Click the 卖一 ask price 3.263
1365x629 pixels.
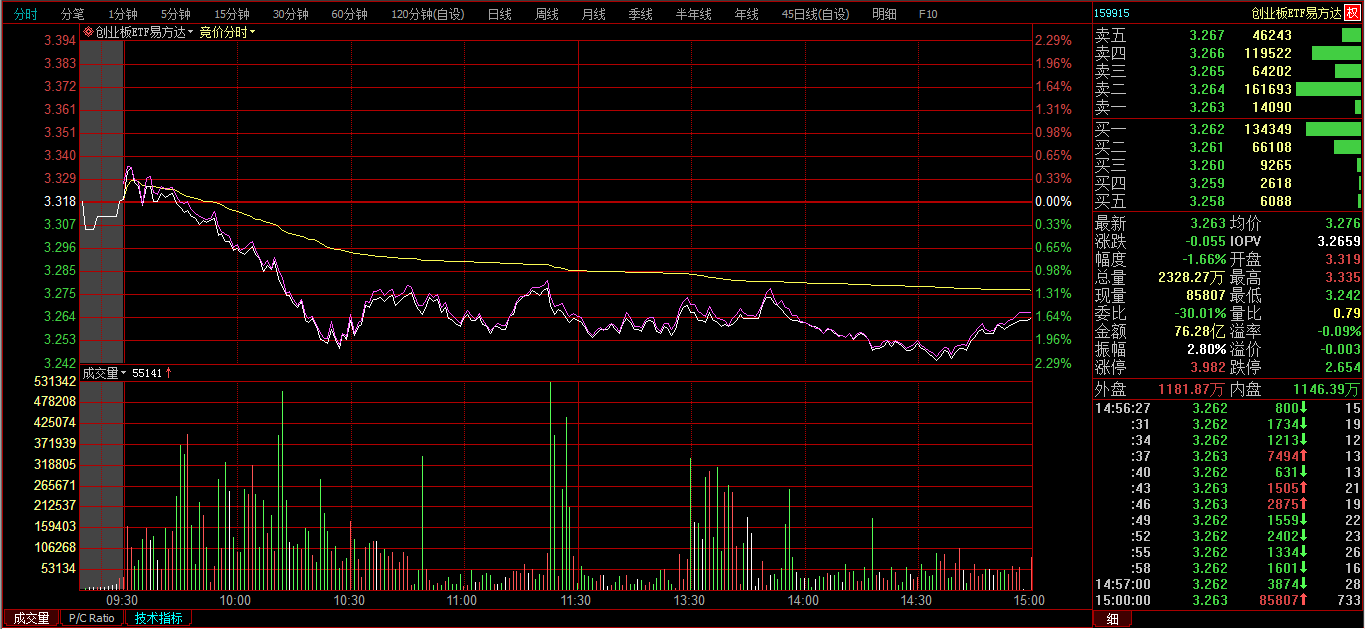tap(1206, 107)
